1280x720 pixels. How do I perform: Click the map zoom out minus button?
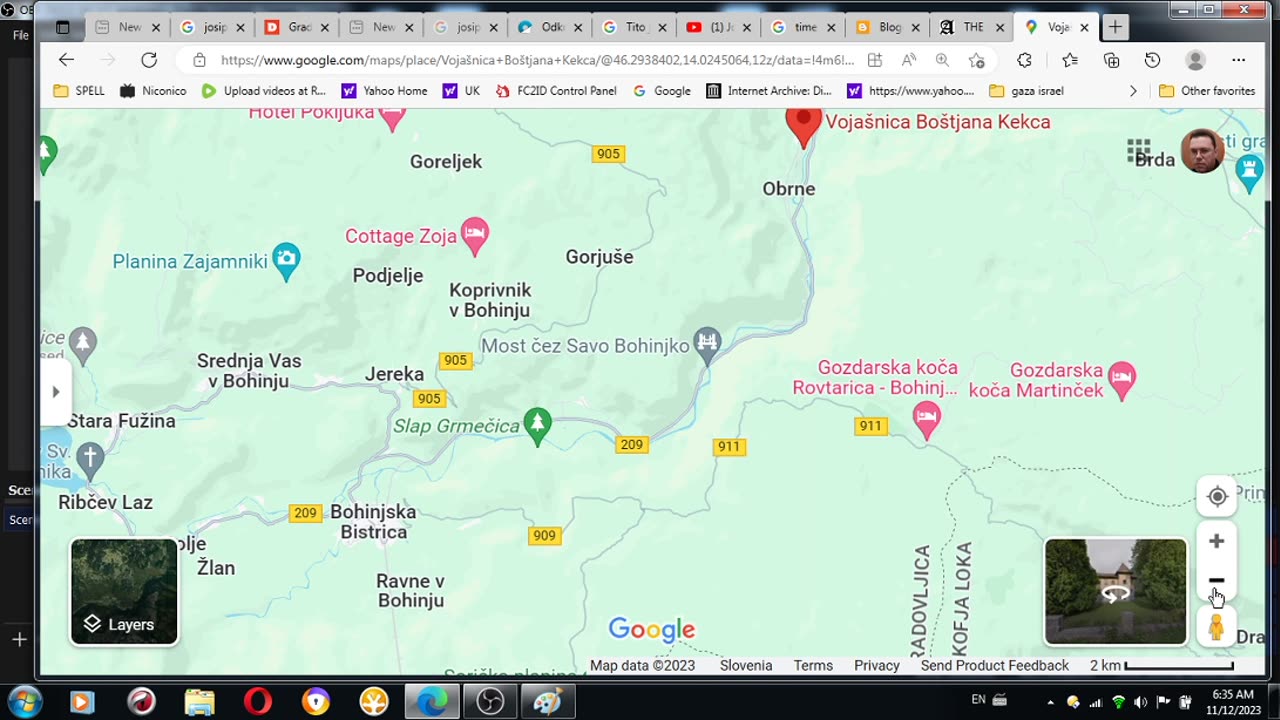click(1216, 580)
